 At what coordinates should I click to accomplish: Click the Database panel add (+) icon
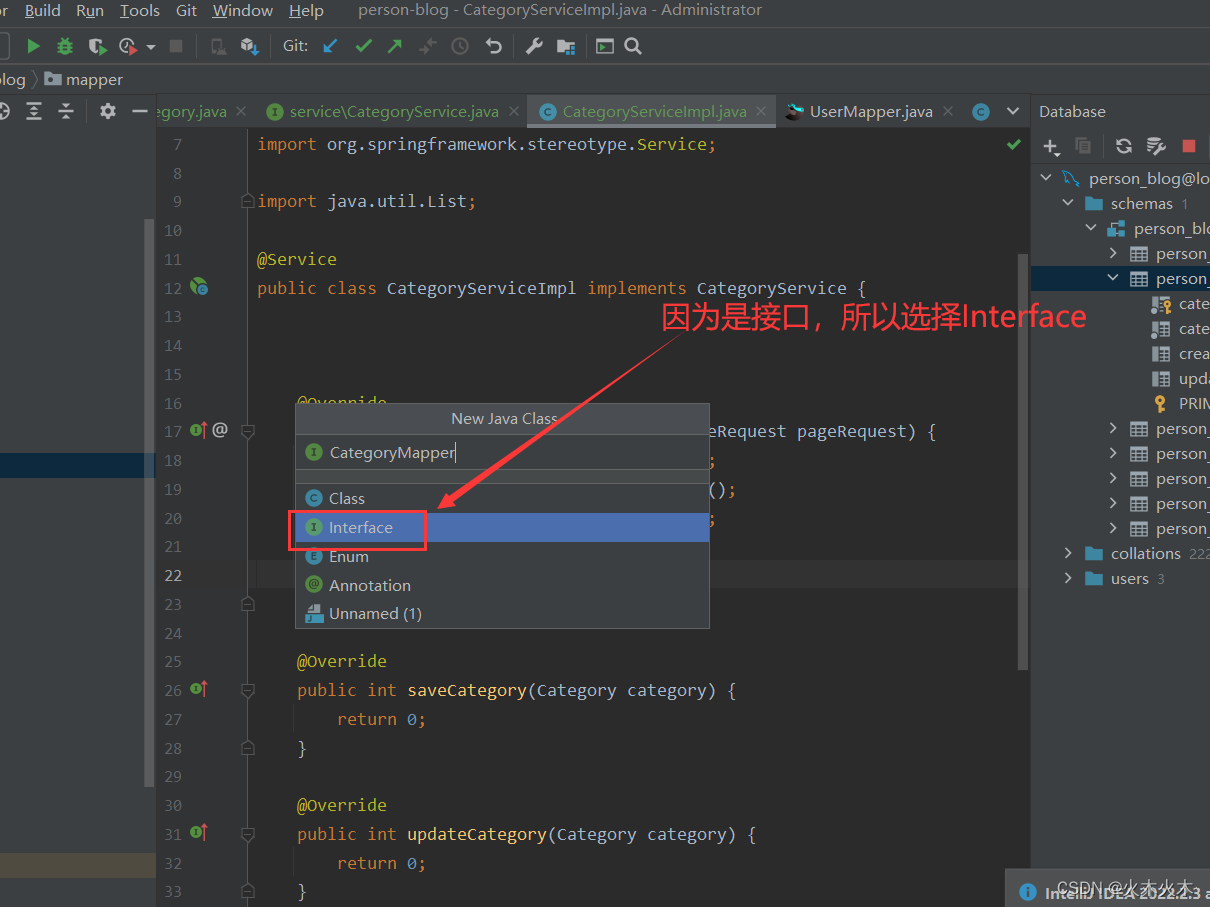pyautogui.click(x=1051, y=146)
